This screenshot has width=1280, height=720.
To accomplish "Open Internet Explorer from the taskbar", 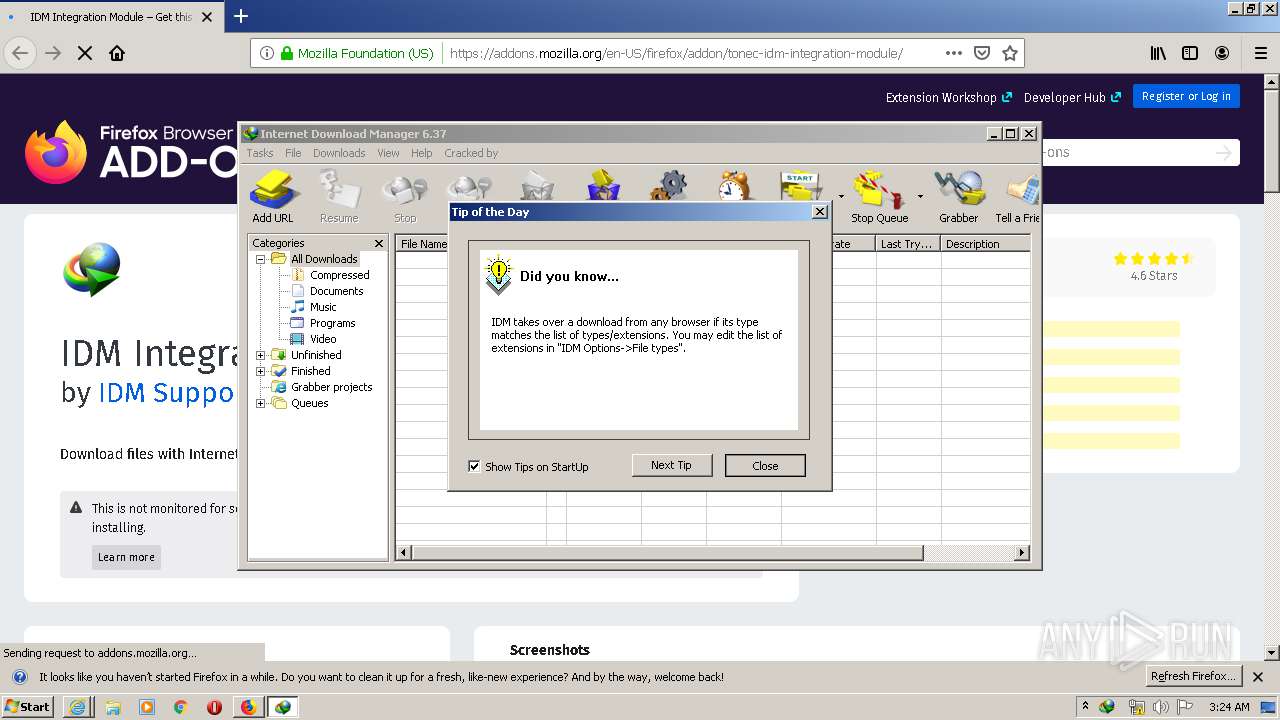I will [x=77, y=707].
